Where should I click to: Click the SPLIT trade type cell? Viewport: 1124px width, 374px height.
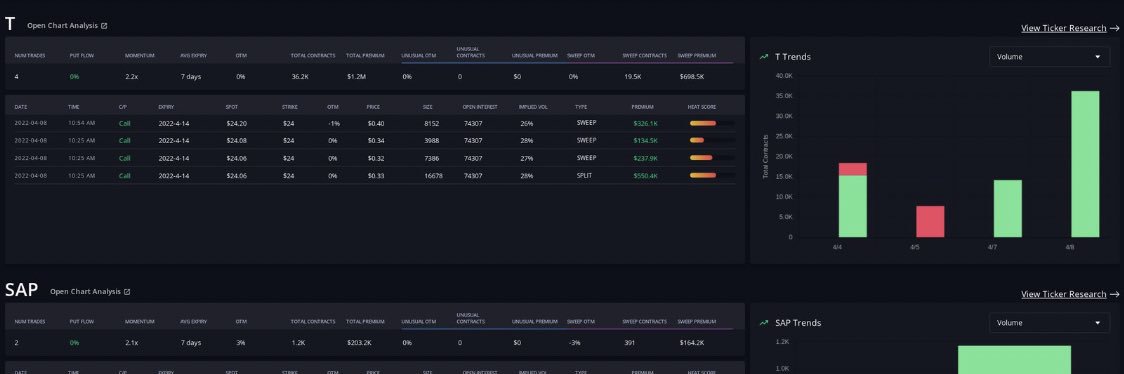[585, 176]
